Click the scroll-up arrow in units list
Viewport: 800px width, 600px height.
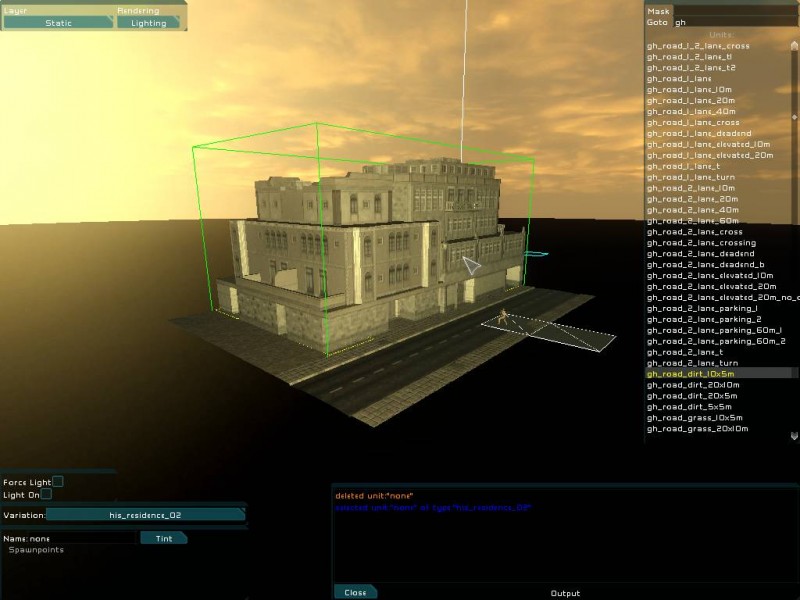793,35
